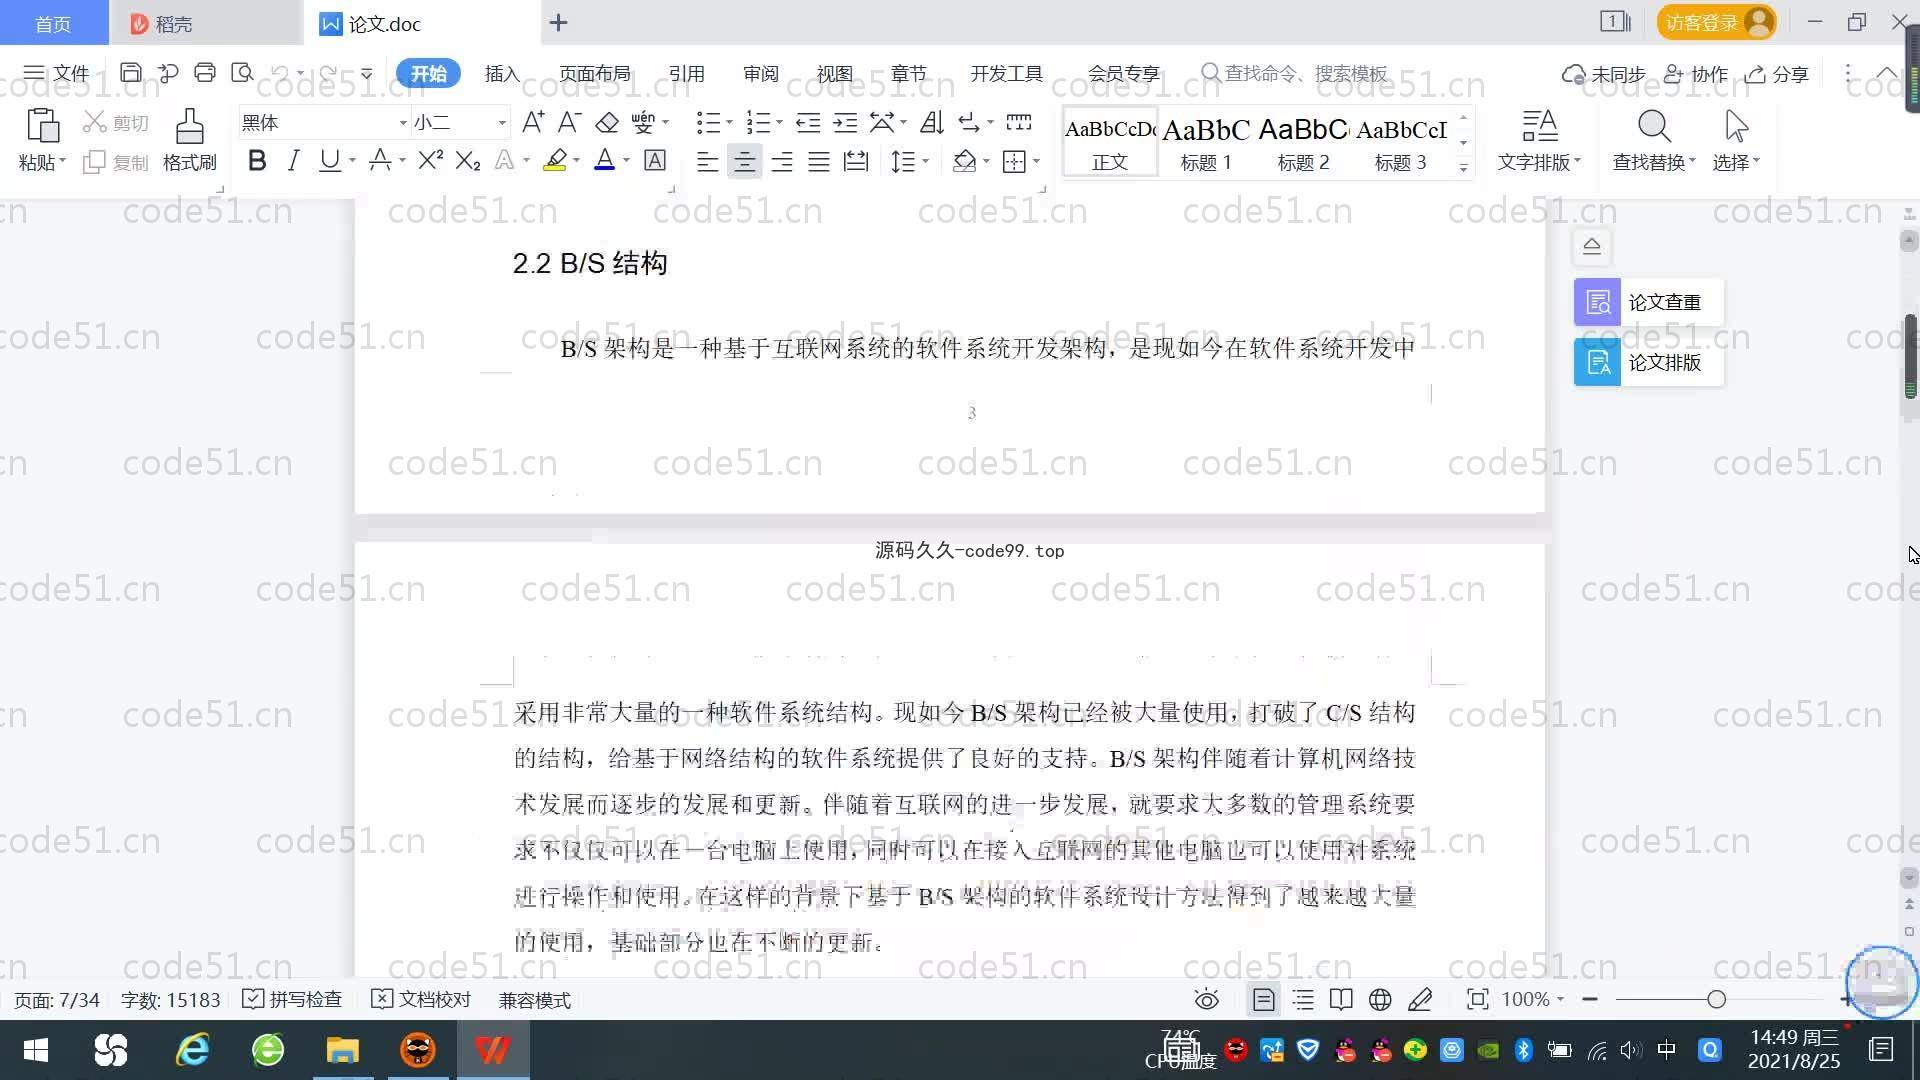1920x1080 pixels.
Task: Switch to outline view in status bar
Action: (1303, 999)
